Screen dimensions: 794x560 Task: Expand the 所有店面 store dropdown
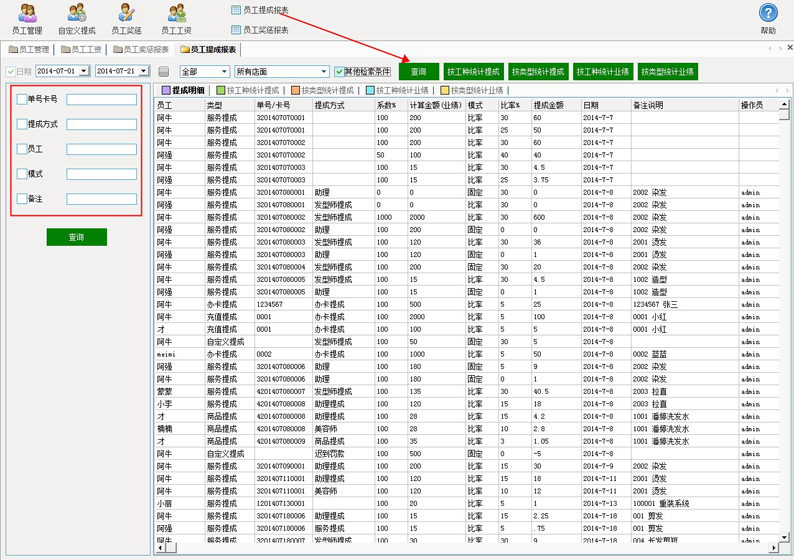coord(324,72)
